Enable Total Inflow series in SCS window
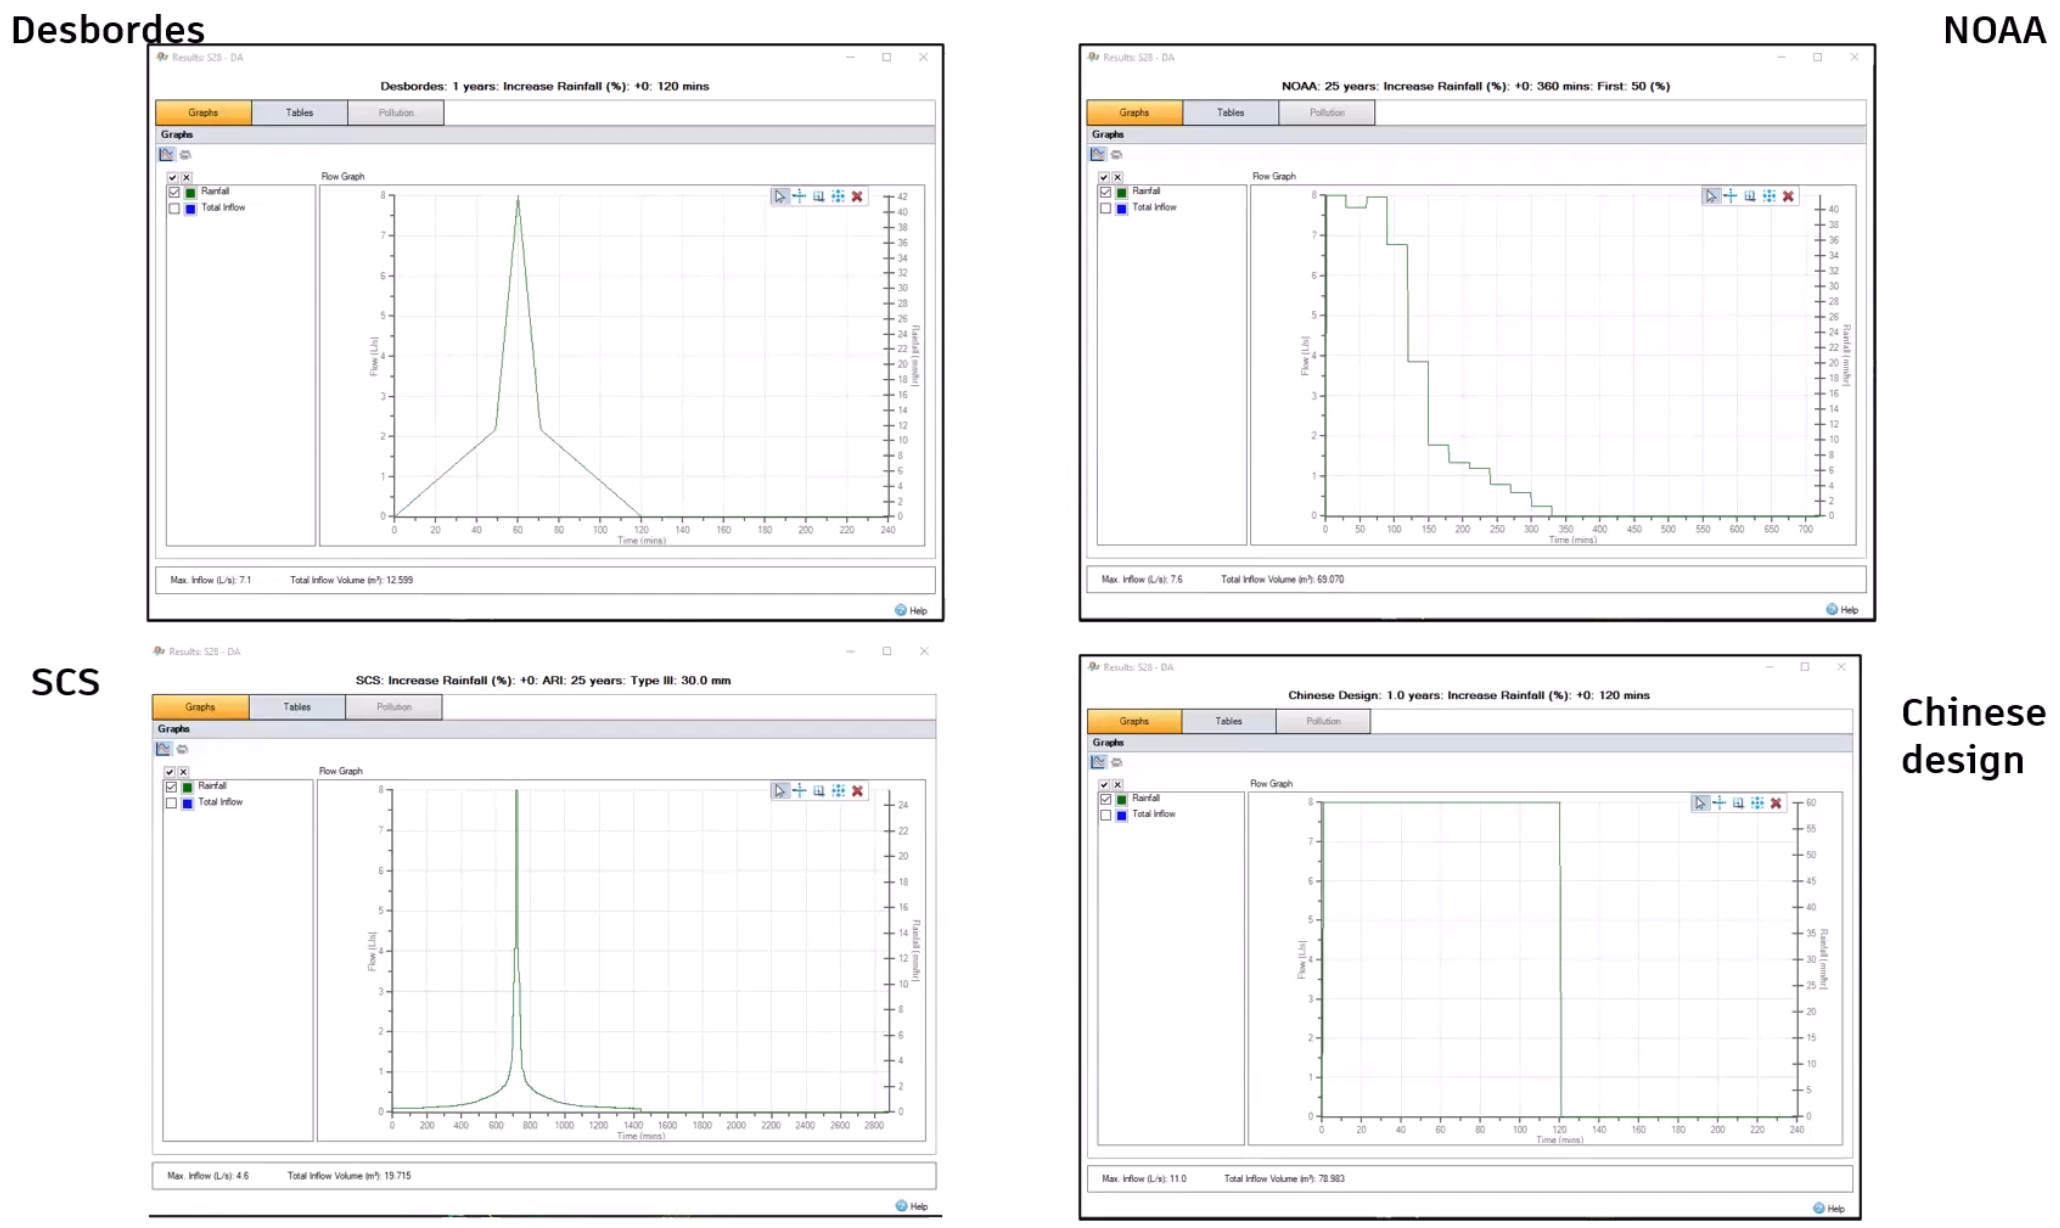 (171, 803)
